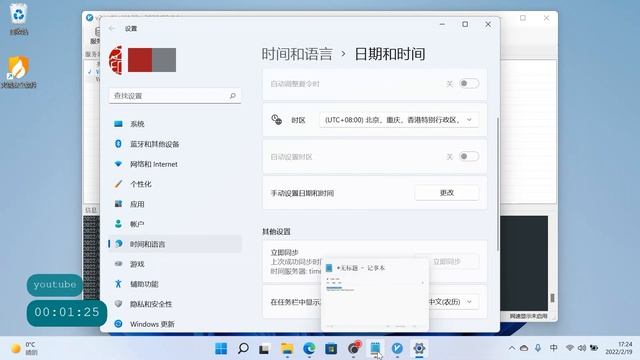This screenshot has height=360, width=640.
Task: Open the 时区 UTC+08:00 dropdown
Action: (399, 120)
